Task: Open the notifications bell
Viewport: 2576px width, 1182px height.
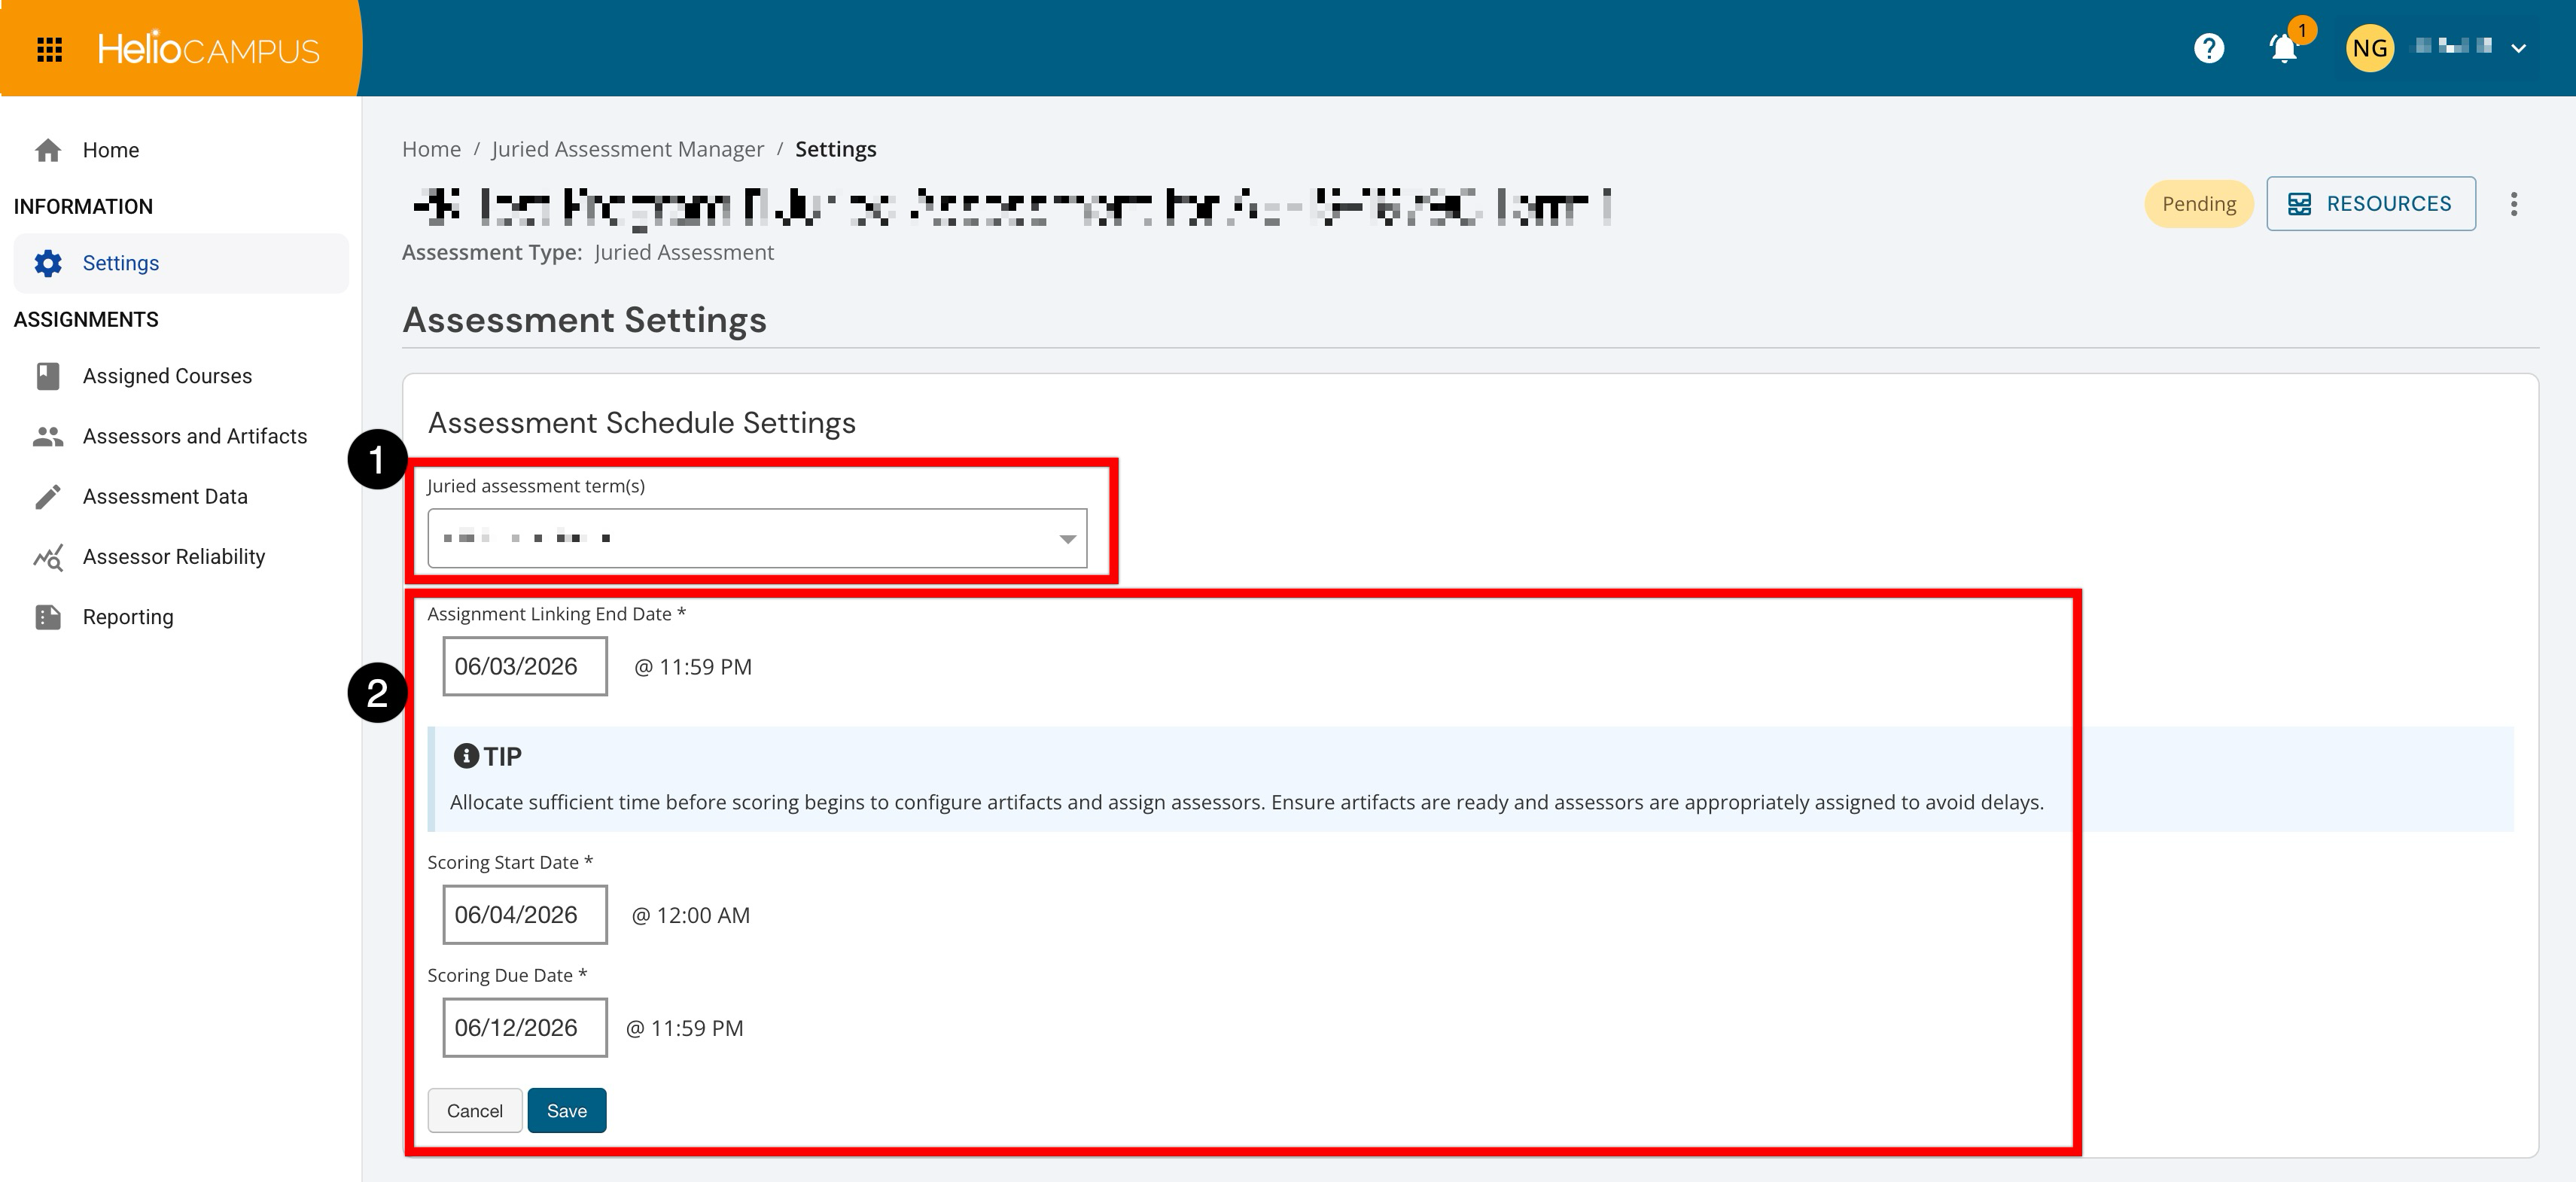Action: pos(2284,48)
